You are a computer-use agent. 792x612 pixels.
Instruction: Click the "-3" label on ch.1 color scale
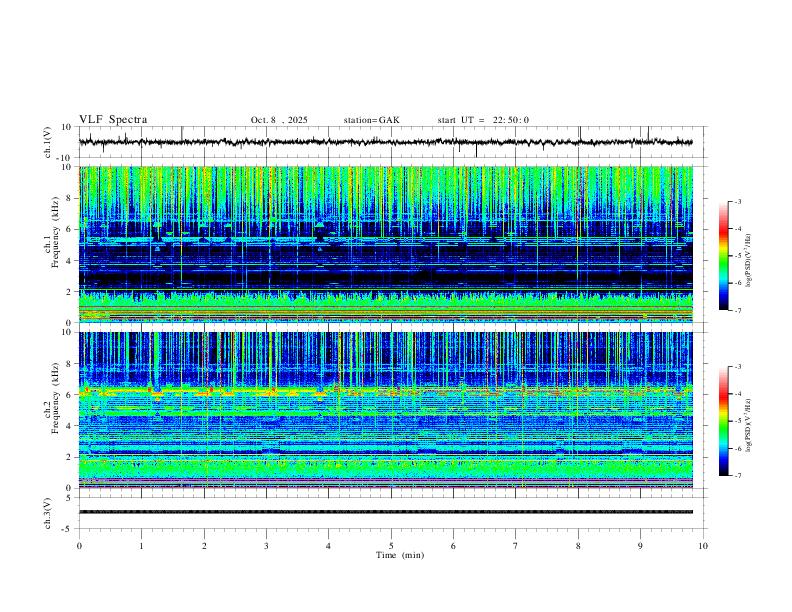pyautogui.click(x=737, y=201)
